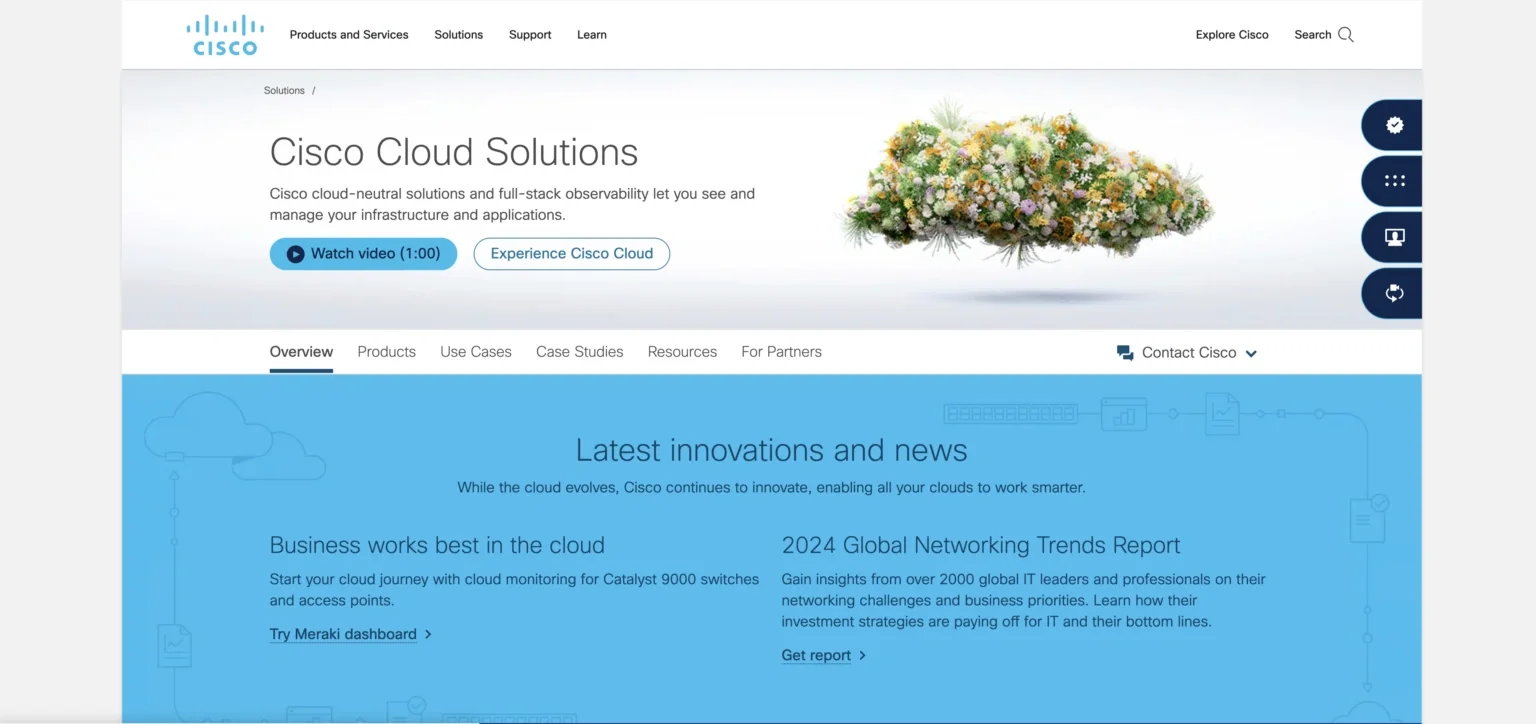Click the Get report link
Viewport: 1536px width, 724px height.
click(816, 655)
